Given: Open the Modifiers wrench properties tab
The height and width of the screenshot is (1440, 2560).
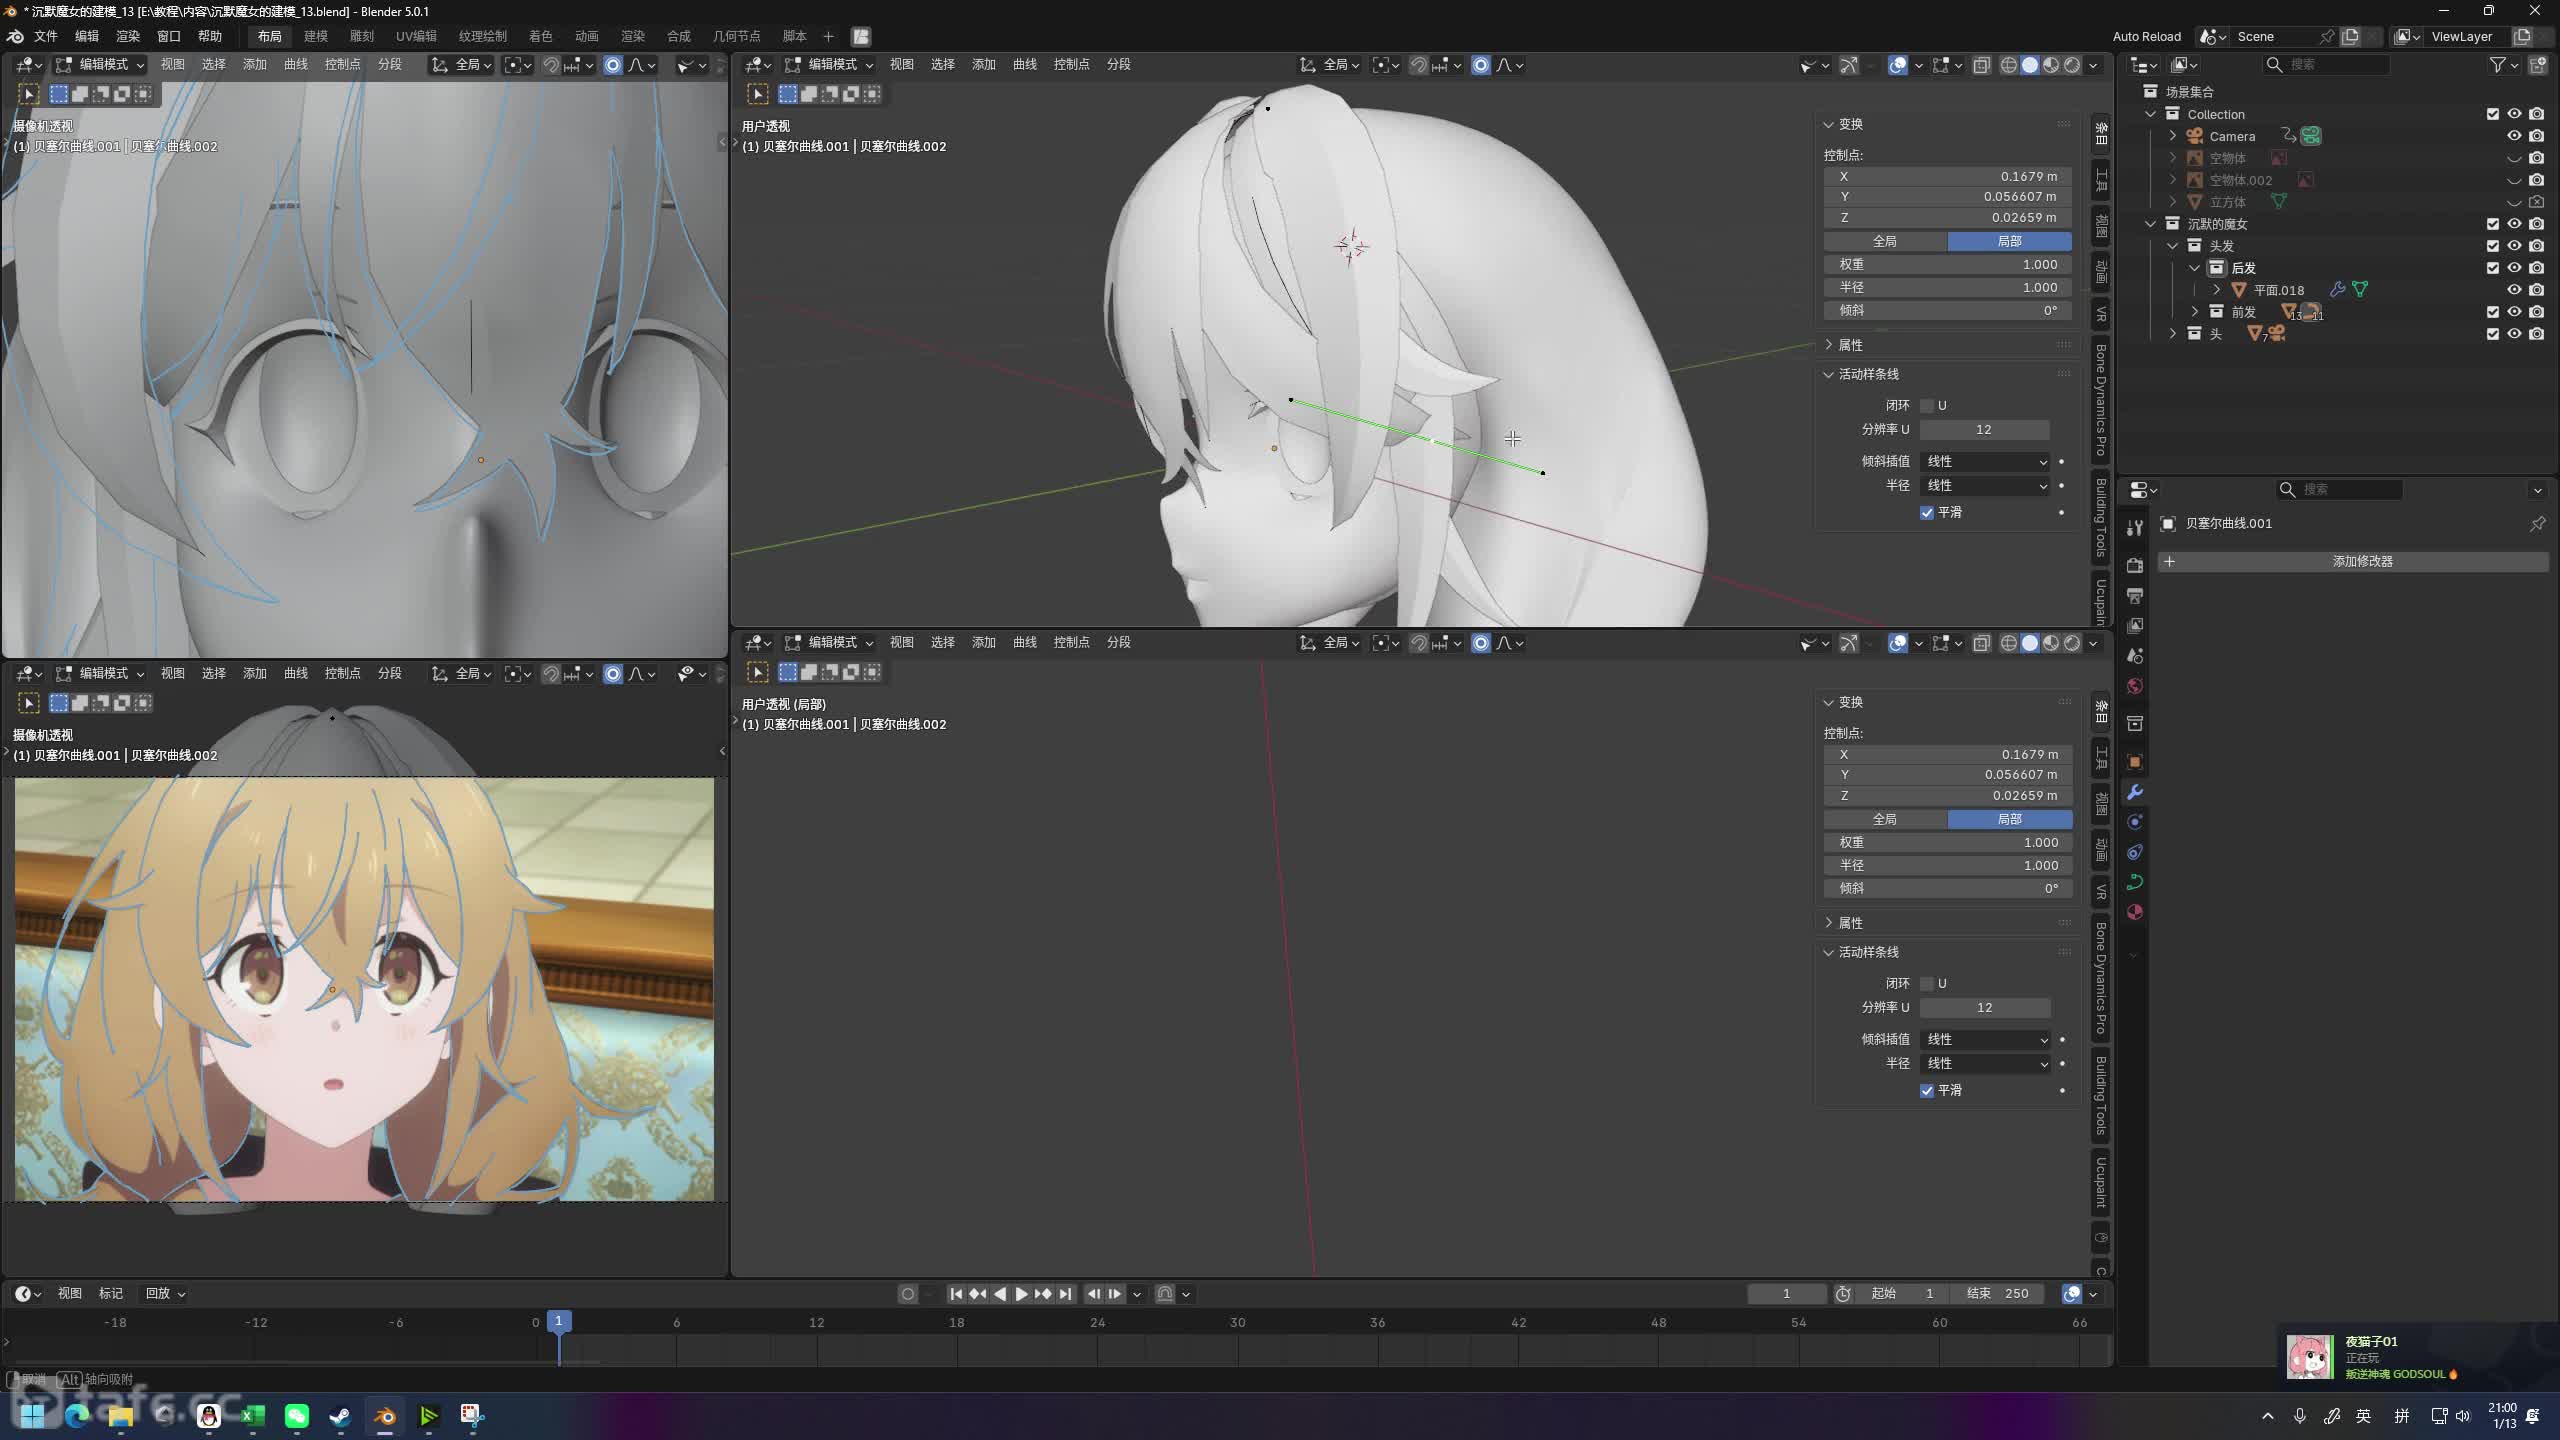Looking at the screenshot, I should [x=2135, y=792].
